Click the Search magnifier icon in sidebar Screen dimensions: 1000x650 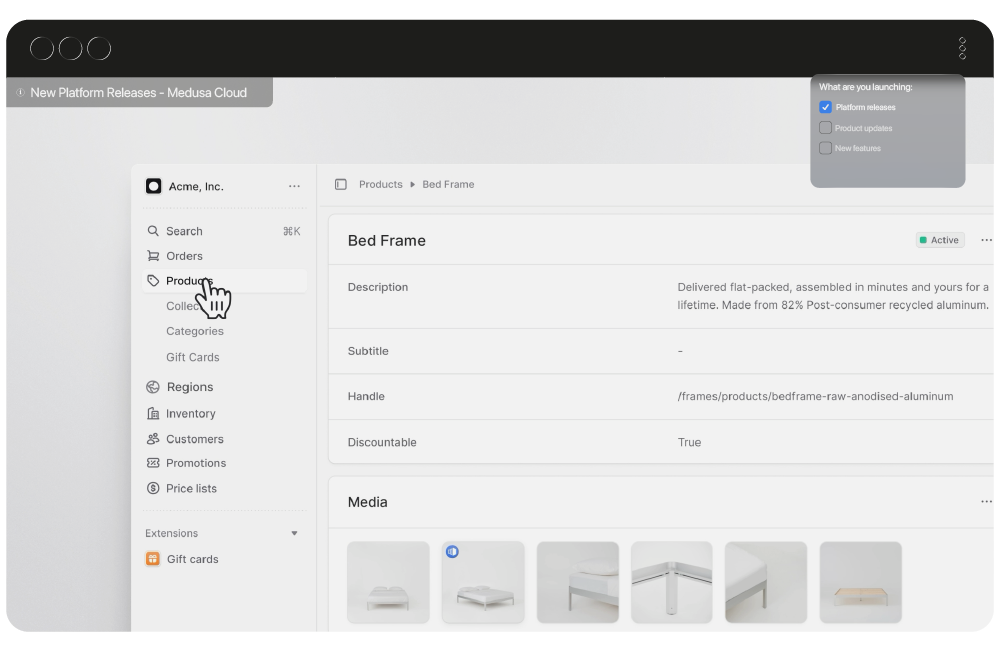(153, 231)
